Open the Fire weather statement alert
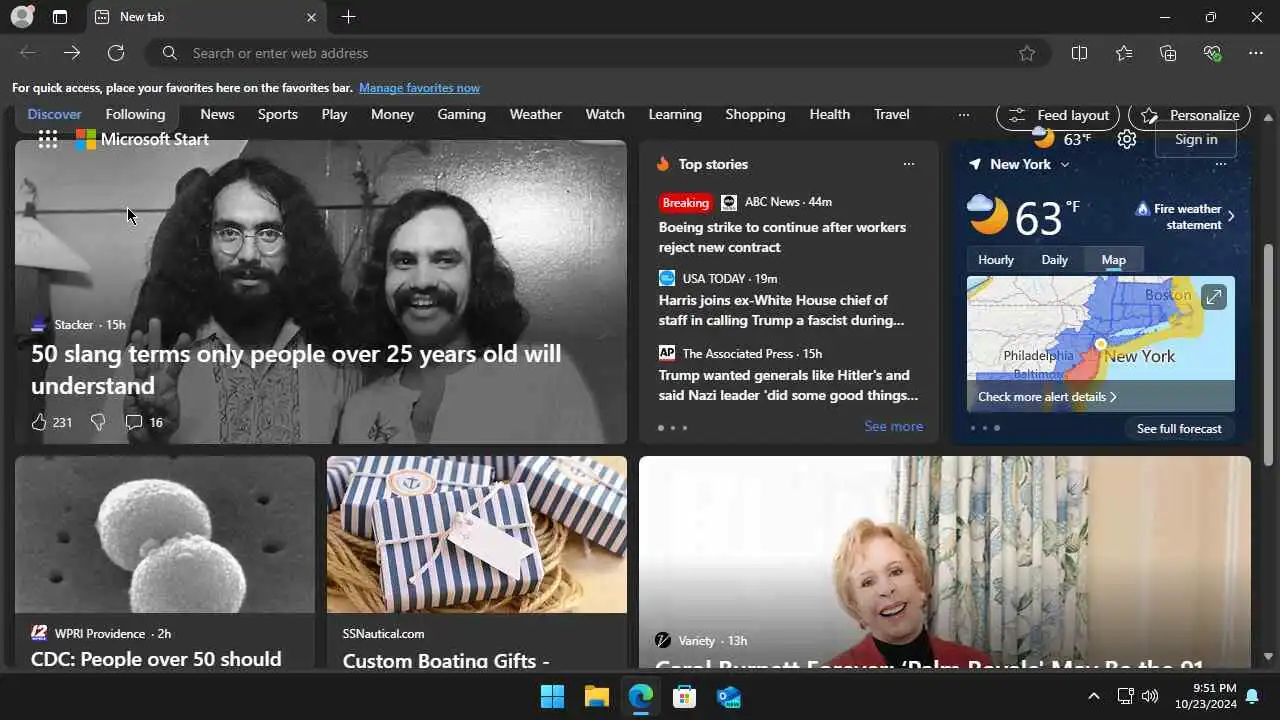Screen dimensions: 1280x720 1186,216
